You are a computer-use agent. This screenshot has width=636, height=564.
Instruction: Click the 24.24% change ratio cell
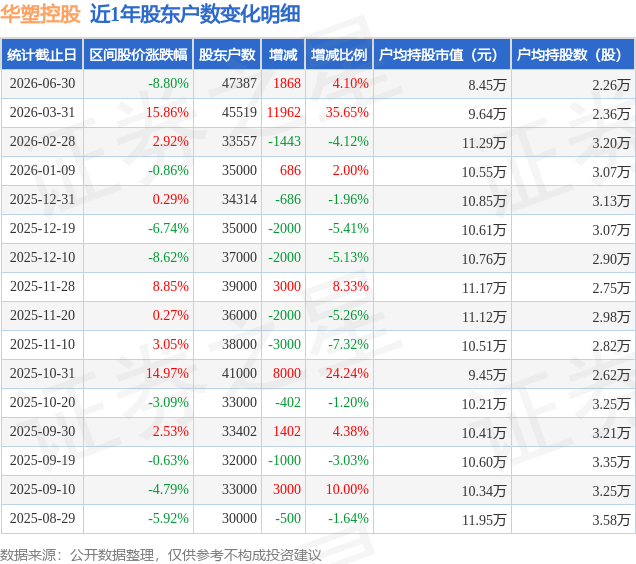click(x=347, y=373)
